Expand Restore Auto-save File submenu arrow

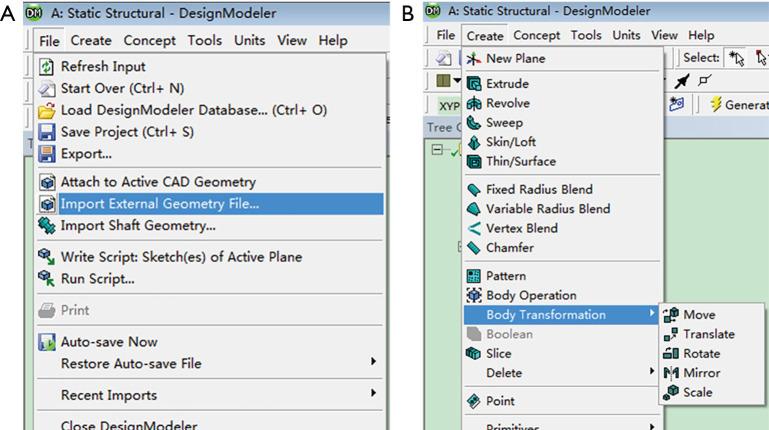click(x=373, y=362)
